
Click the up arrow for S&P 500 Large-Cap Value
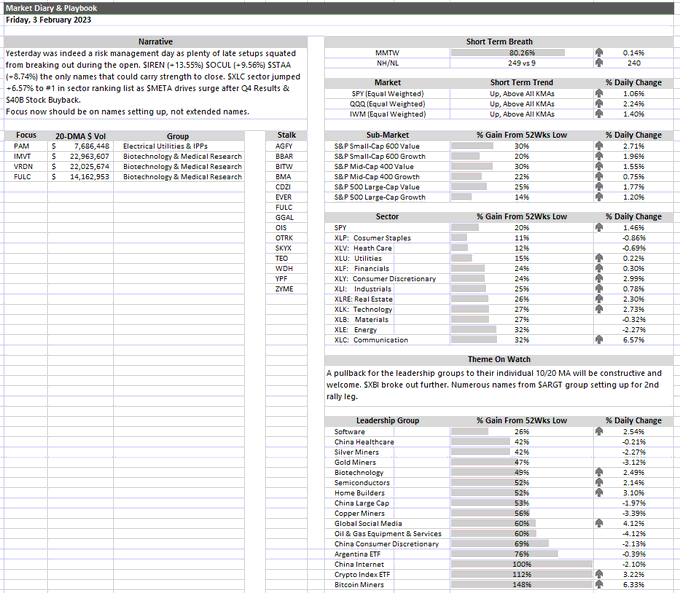pyautogui.click(x=599, y=187)
